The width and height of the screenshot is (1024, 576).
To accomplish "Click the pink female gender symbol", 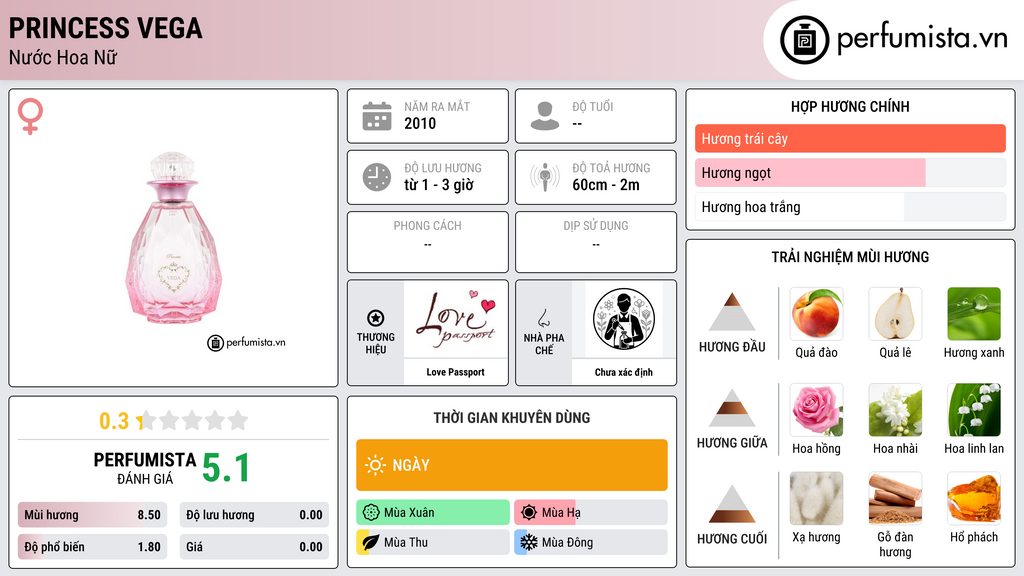I will (30, 116).
